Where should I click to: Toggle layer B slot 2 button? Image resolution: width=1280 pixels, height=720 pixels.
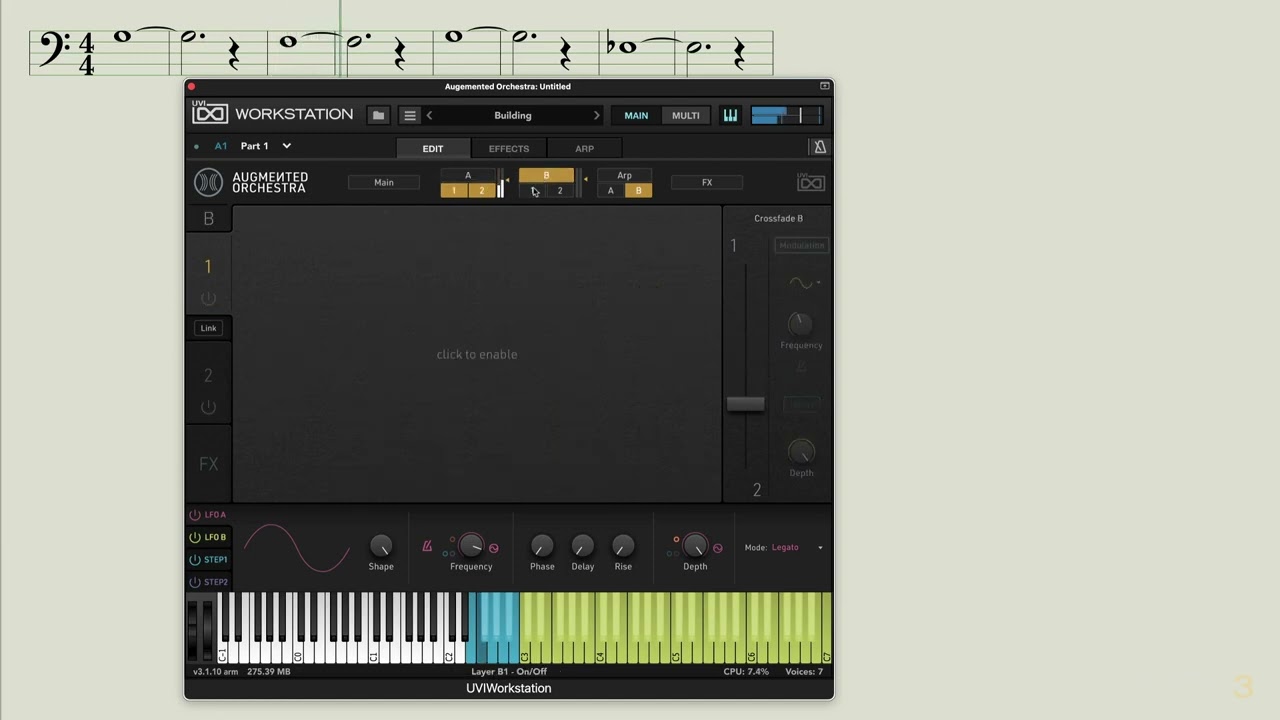point(560,190)
